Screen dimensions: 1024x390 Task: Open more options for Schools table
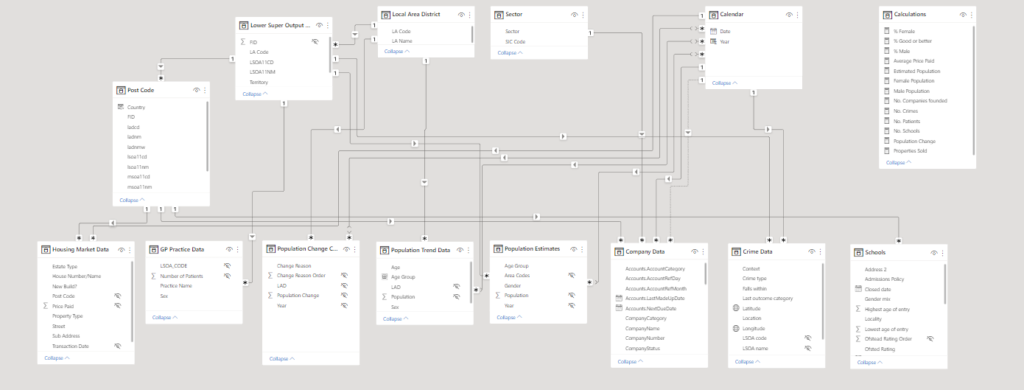pos(943,253)
